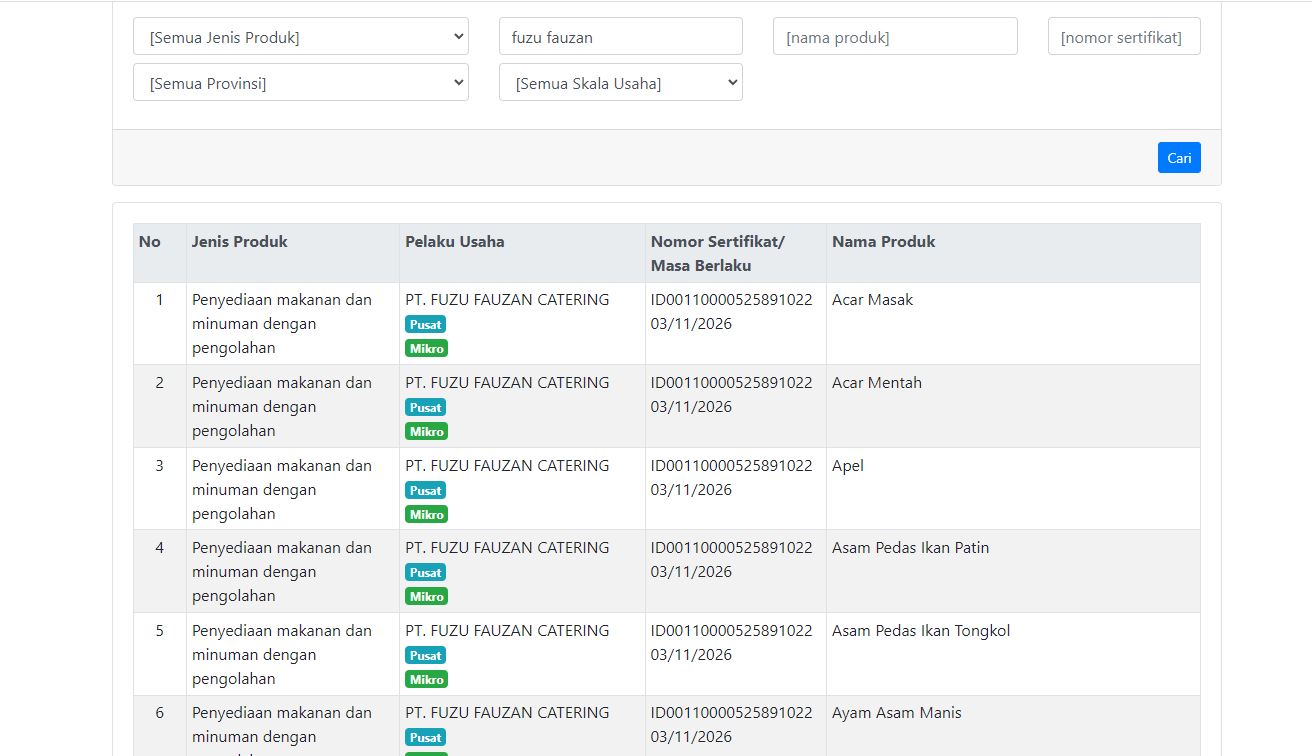Click the Mikro badge in row 1
This screenshot has width=1312, height=756.
pos(426,348)
